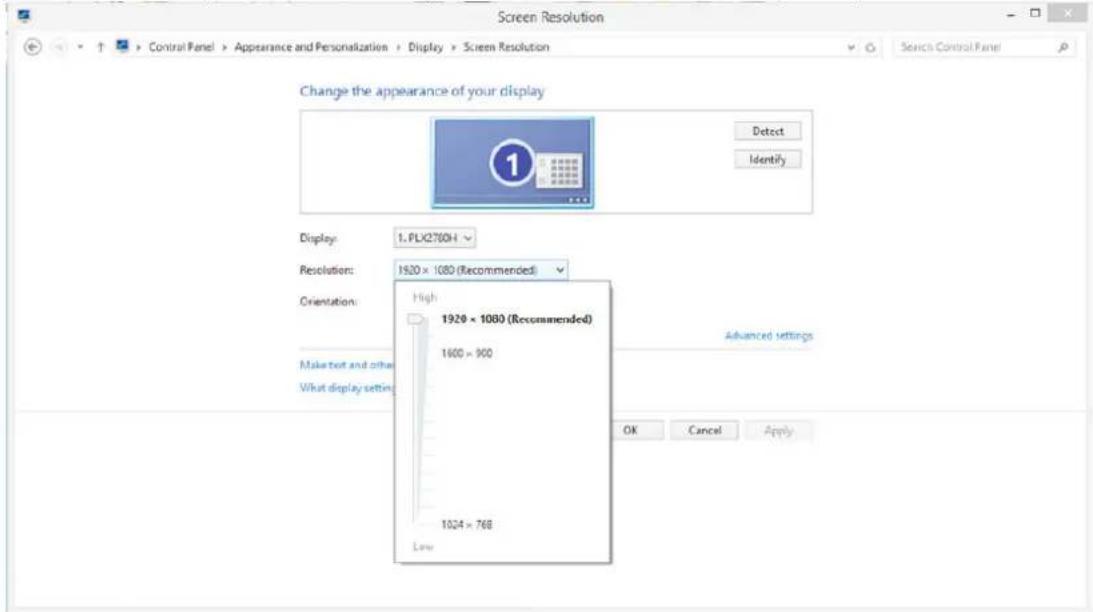Click the Identify button
1093x612 pixels.
click(767, 160)
